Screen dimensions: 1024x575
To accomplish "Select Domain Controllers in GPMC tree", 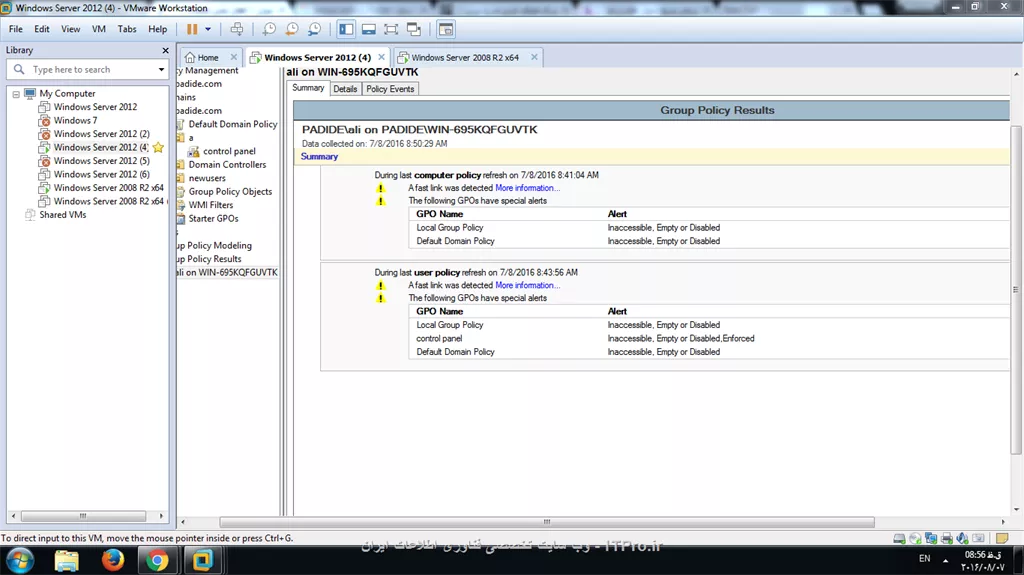I will pos(227,165).
